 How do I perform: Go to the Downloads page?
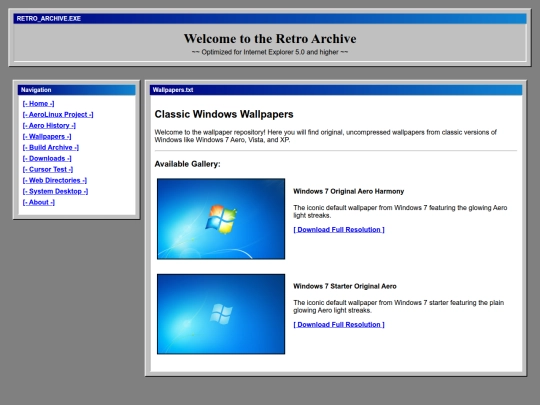coord(47,158)
